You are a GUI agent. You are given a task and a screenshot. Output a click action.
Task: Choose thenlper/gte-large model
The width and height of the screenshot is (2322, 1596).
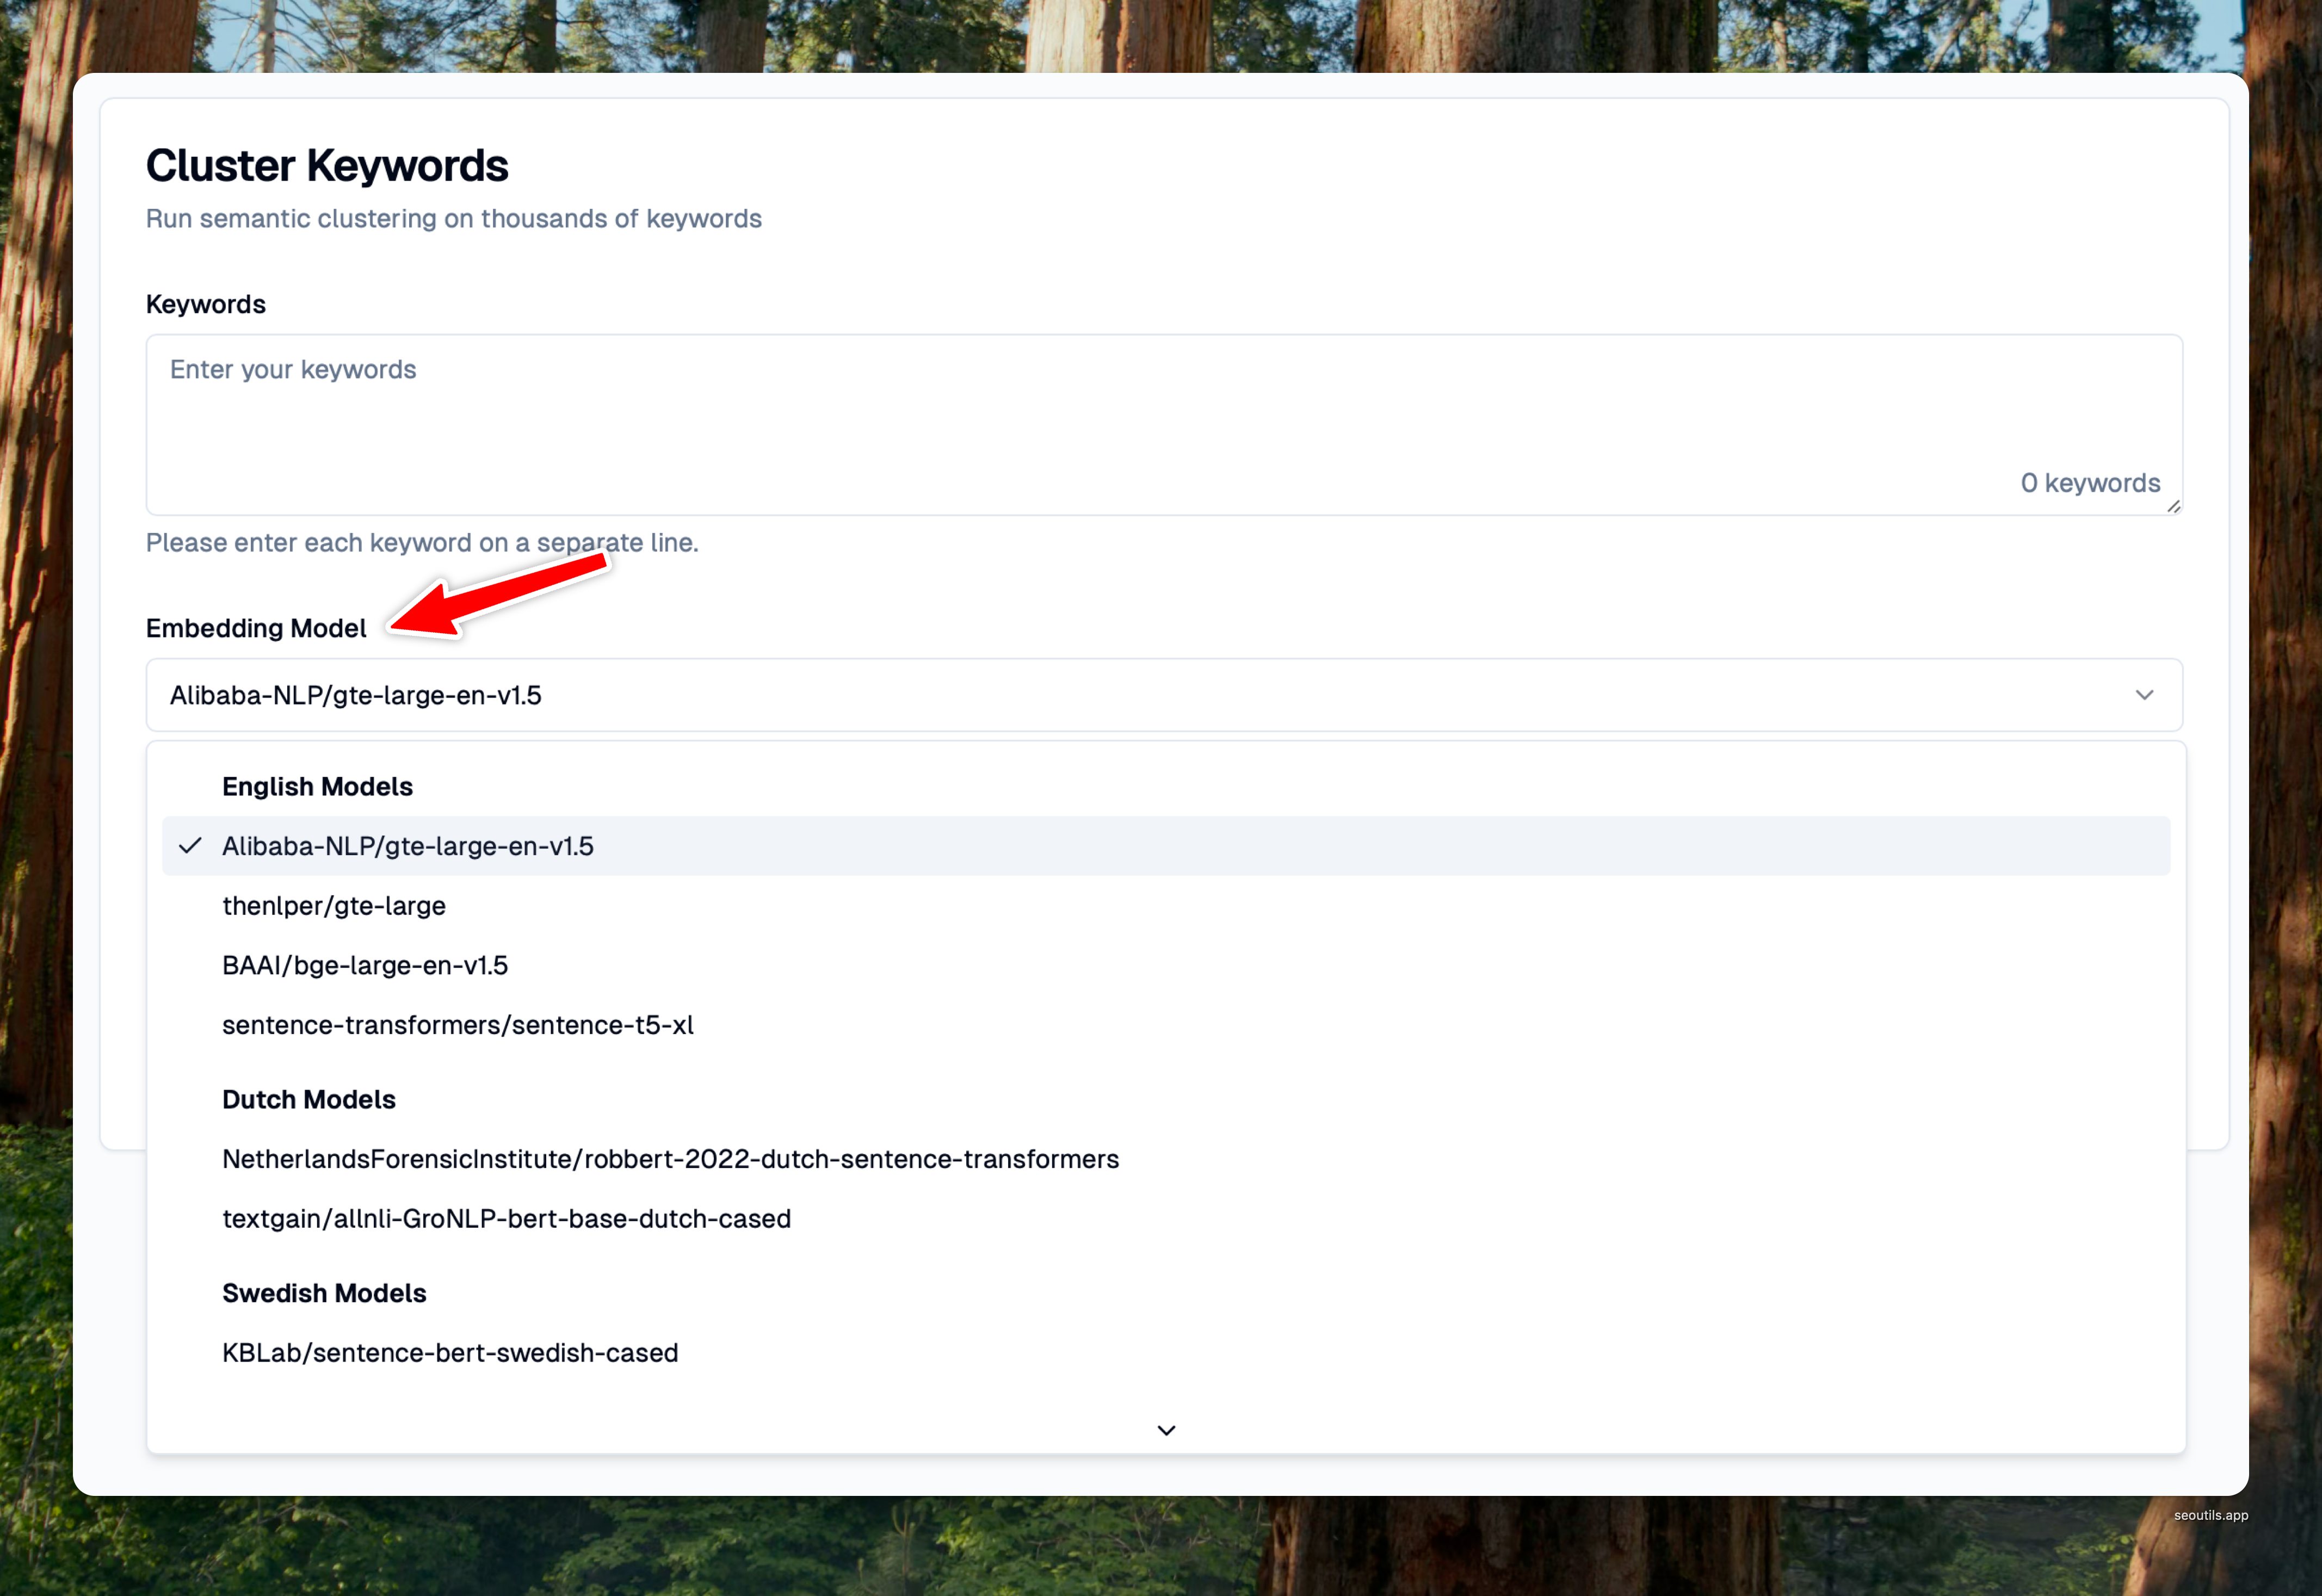click(x=1166, y=906)
